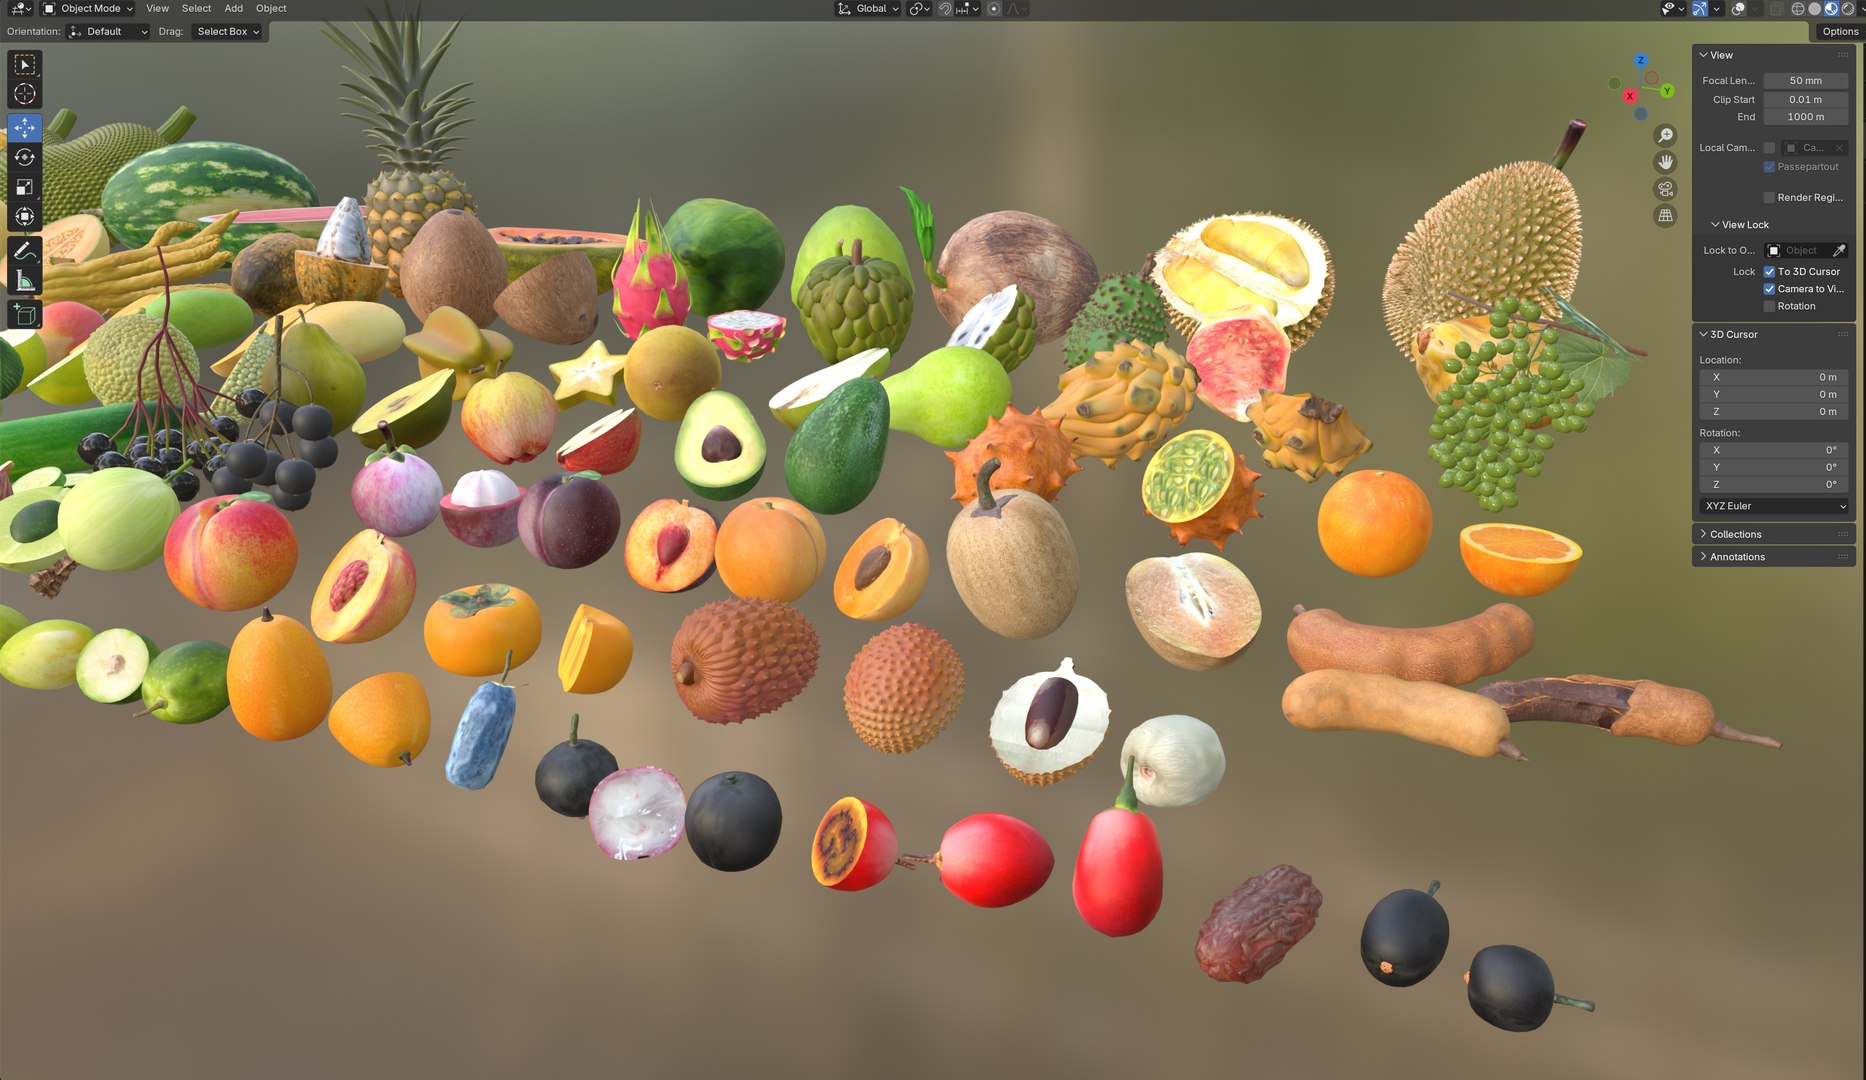Image resolution: width=1866 pixels, height=1080 pixels.
Task: Enable the Lock Rotation checkbox
Action: pos(1769,306)
